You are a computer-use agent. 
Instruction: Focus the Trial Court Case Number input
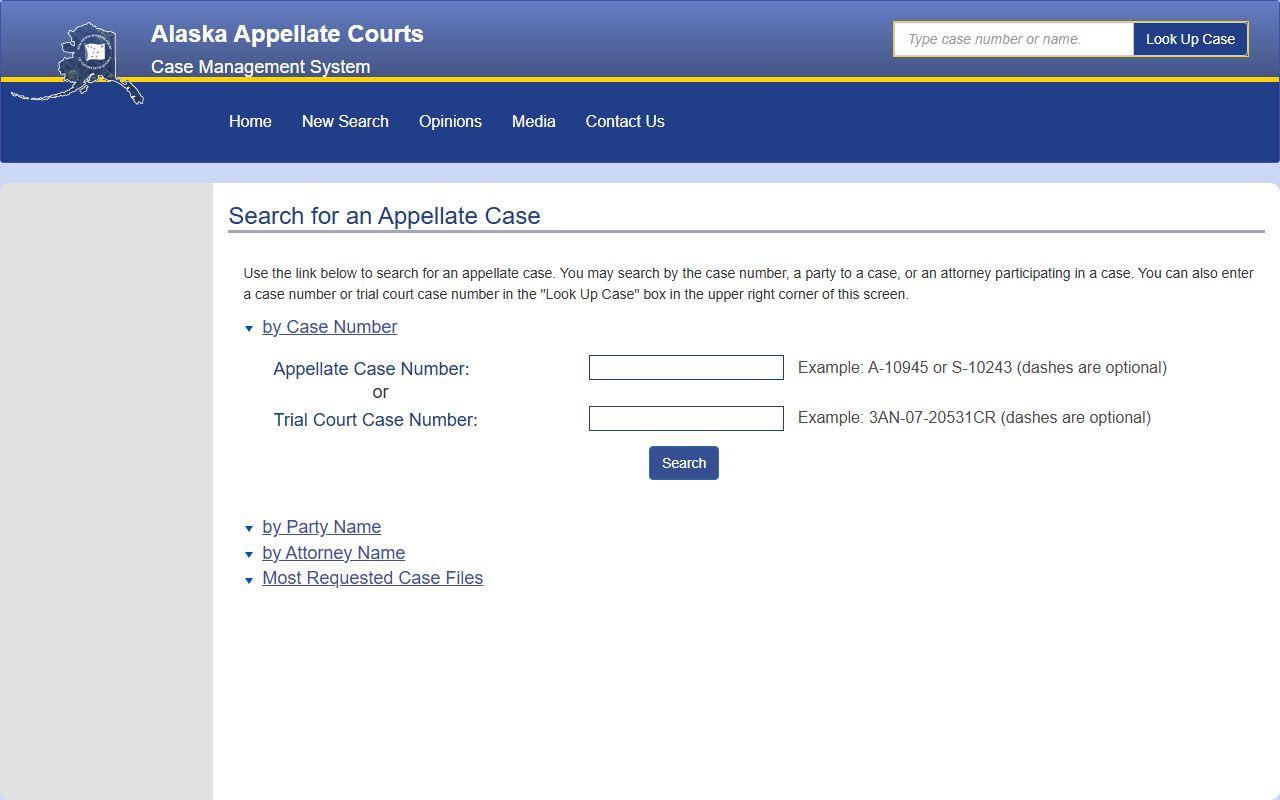[x=686, y=418]
